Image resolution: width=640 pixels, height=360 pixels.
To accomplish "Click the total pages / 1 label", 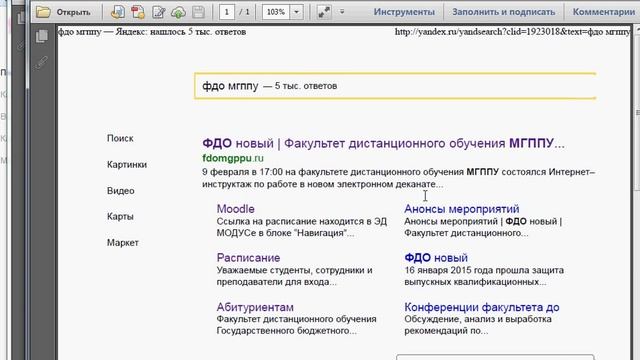I will 244,12.
